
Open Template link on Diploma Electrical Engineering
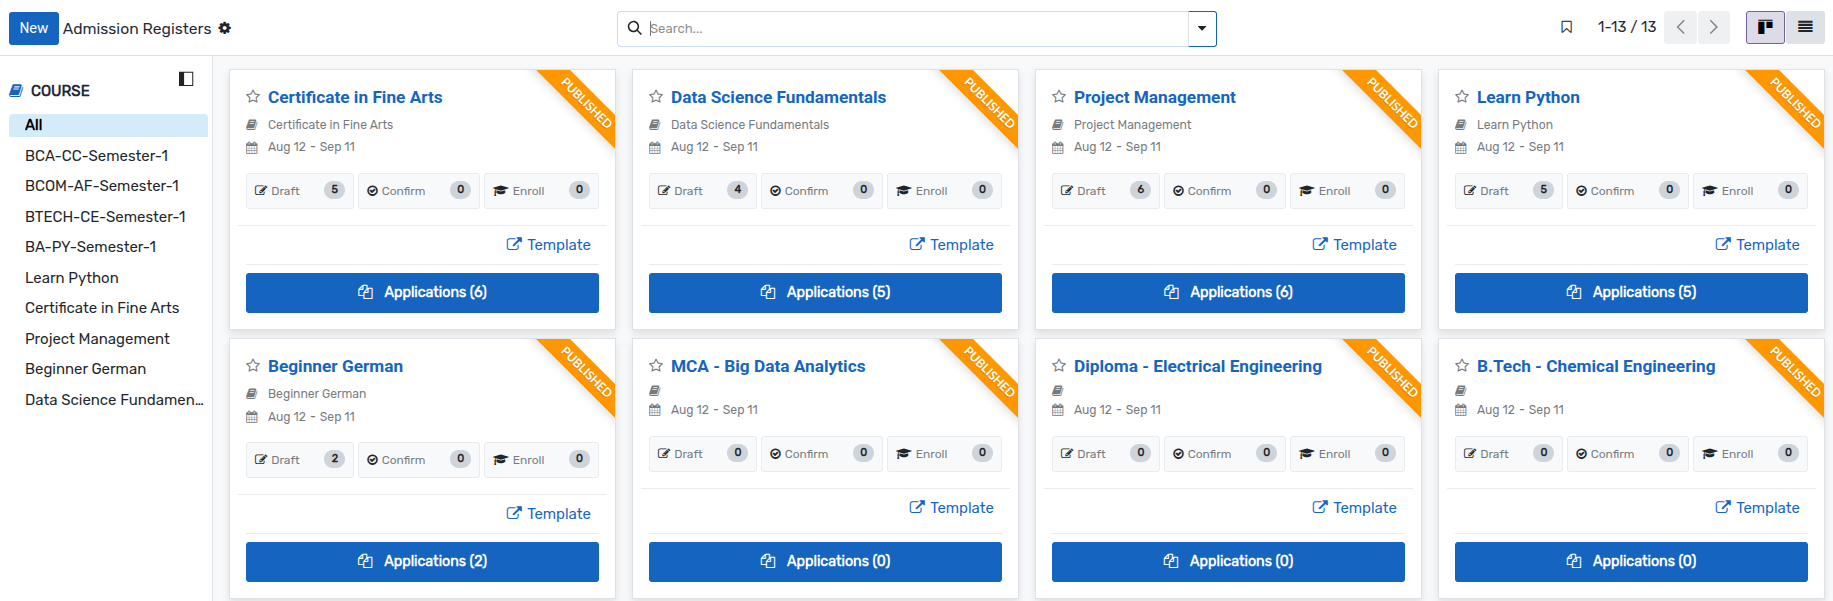point(1354,507)
